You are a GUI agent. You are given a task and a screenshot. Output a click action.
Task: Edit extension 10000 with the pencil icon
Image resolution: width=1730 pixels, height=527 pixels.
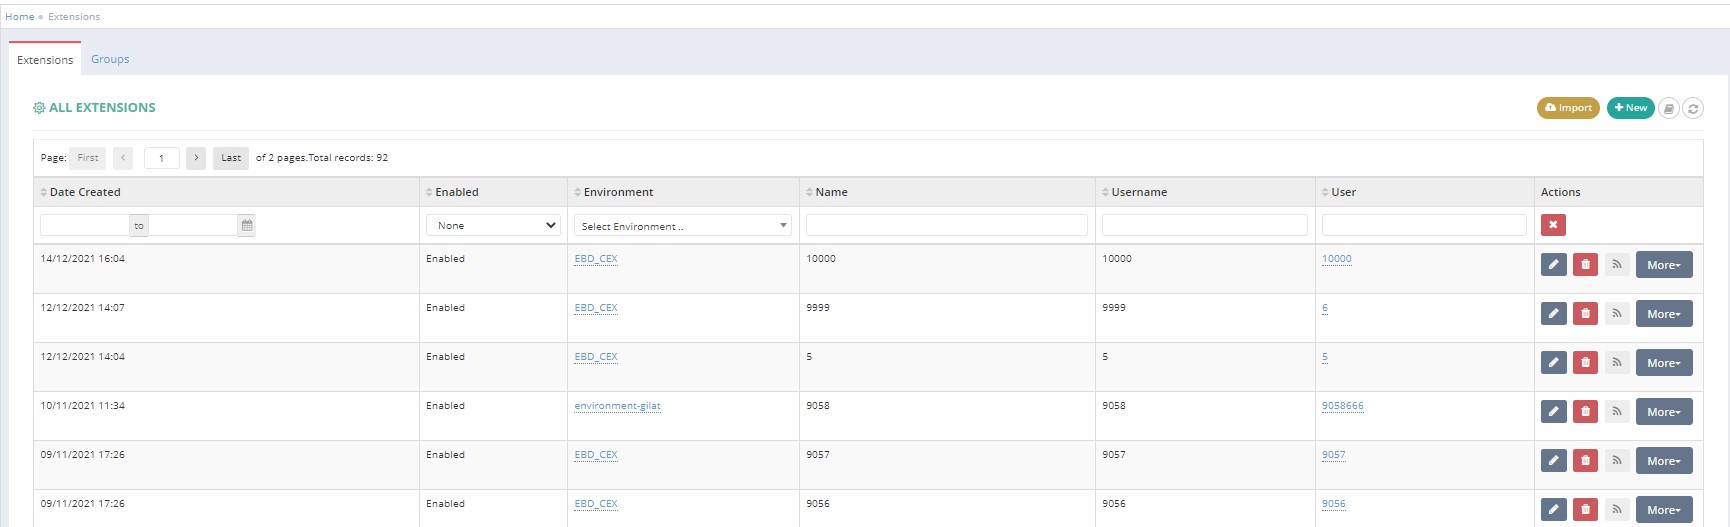pyautogui.click(x=1553, y=265)
